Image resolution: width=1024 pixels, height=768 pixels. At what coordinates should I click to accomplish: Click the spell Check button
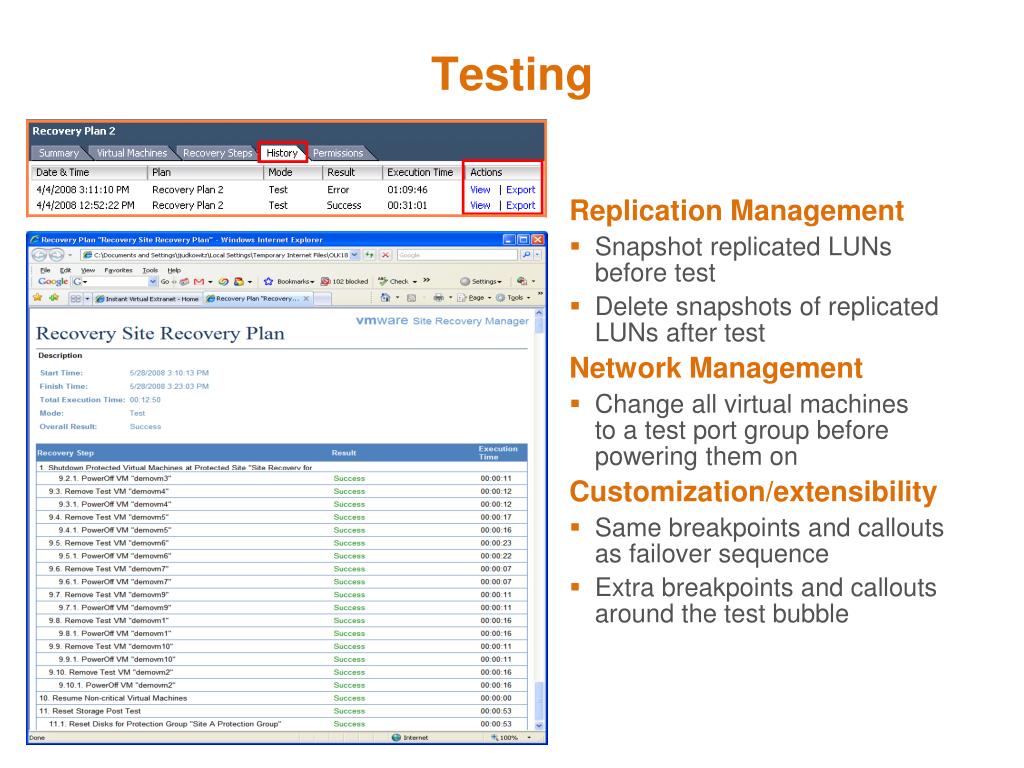click(x=393, y=281)
